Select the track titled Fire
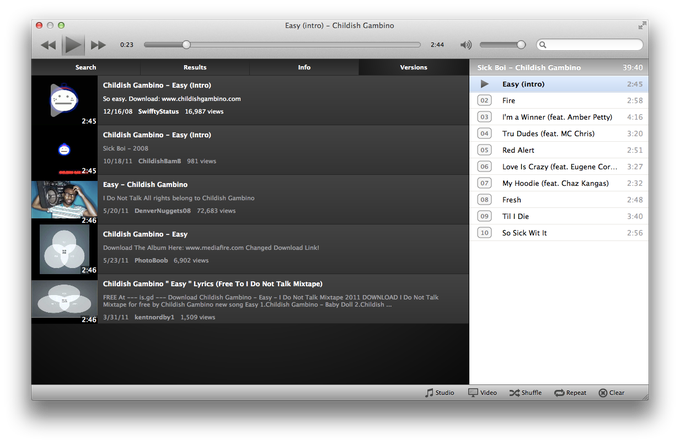 [x=559, y=101]
